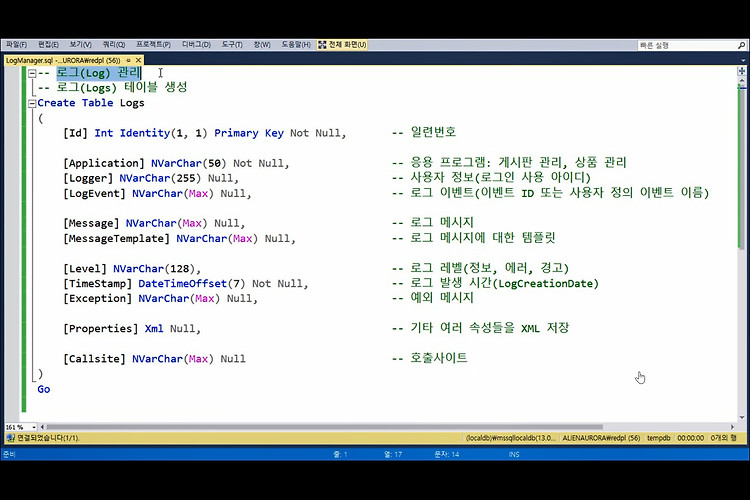The image size is (750, 500).
Task: Collapse the Create Table Logs block
Action: (32, 103)
